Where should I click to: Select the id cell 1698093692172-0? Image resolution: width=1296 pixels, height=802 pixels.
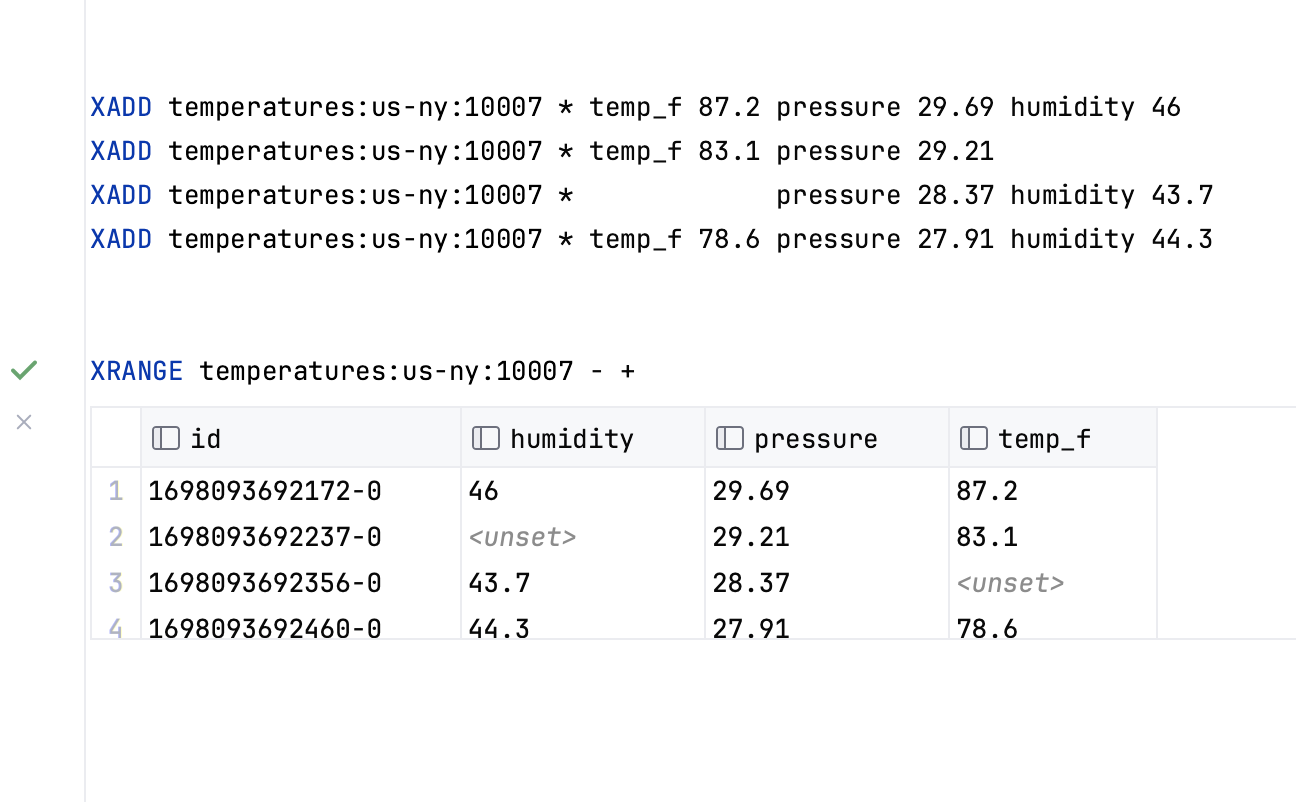(264, 491)
